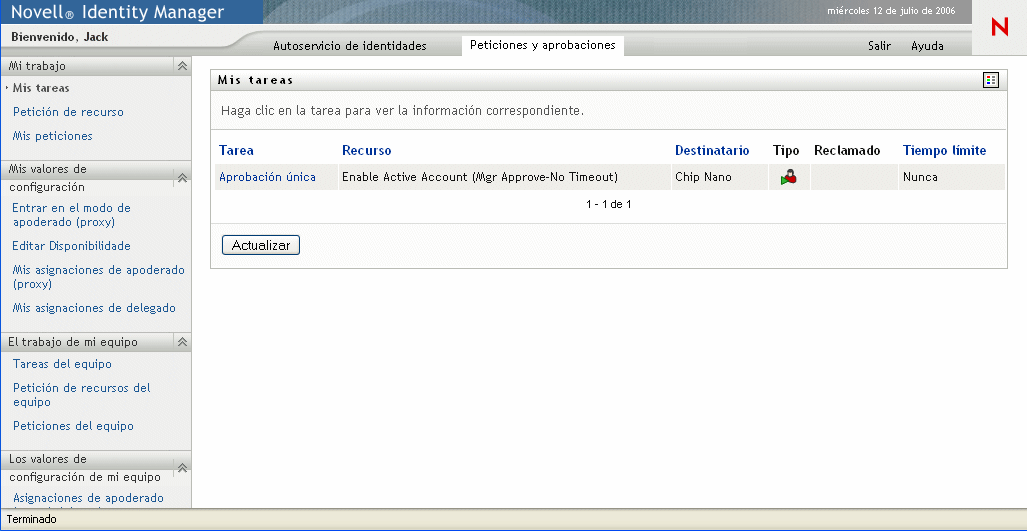Click the Tipo column header

point(786,151)
